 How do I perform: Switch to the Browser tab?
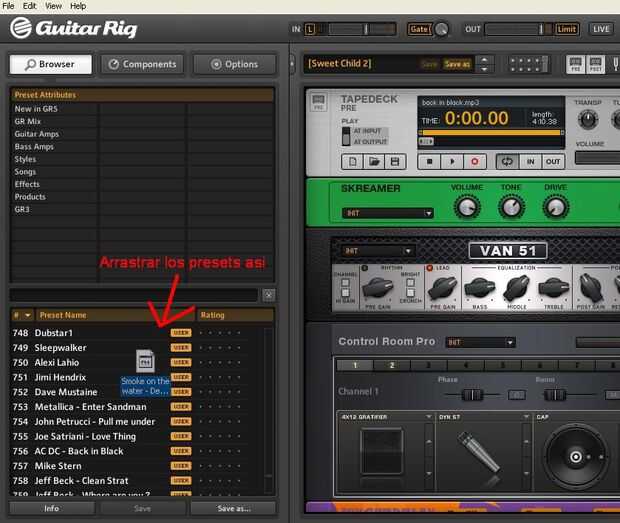pos(51,64)
